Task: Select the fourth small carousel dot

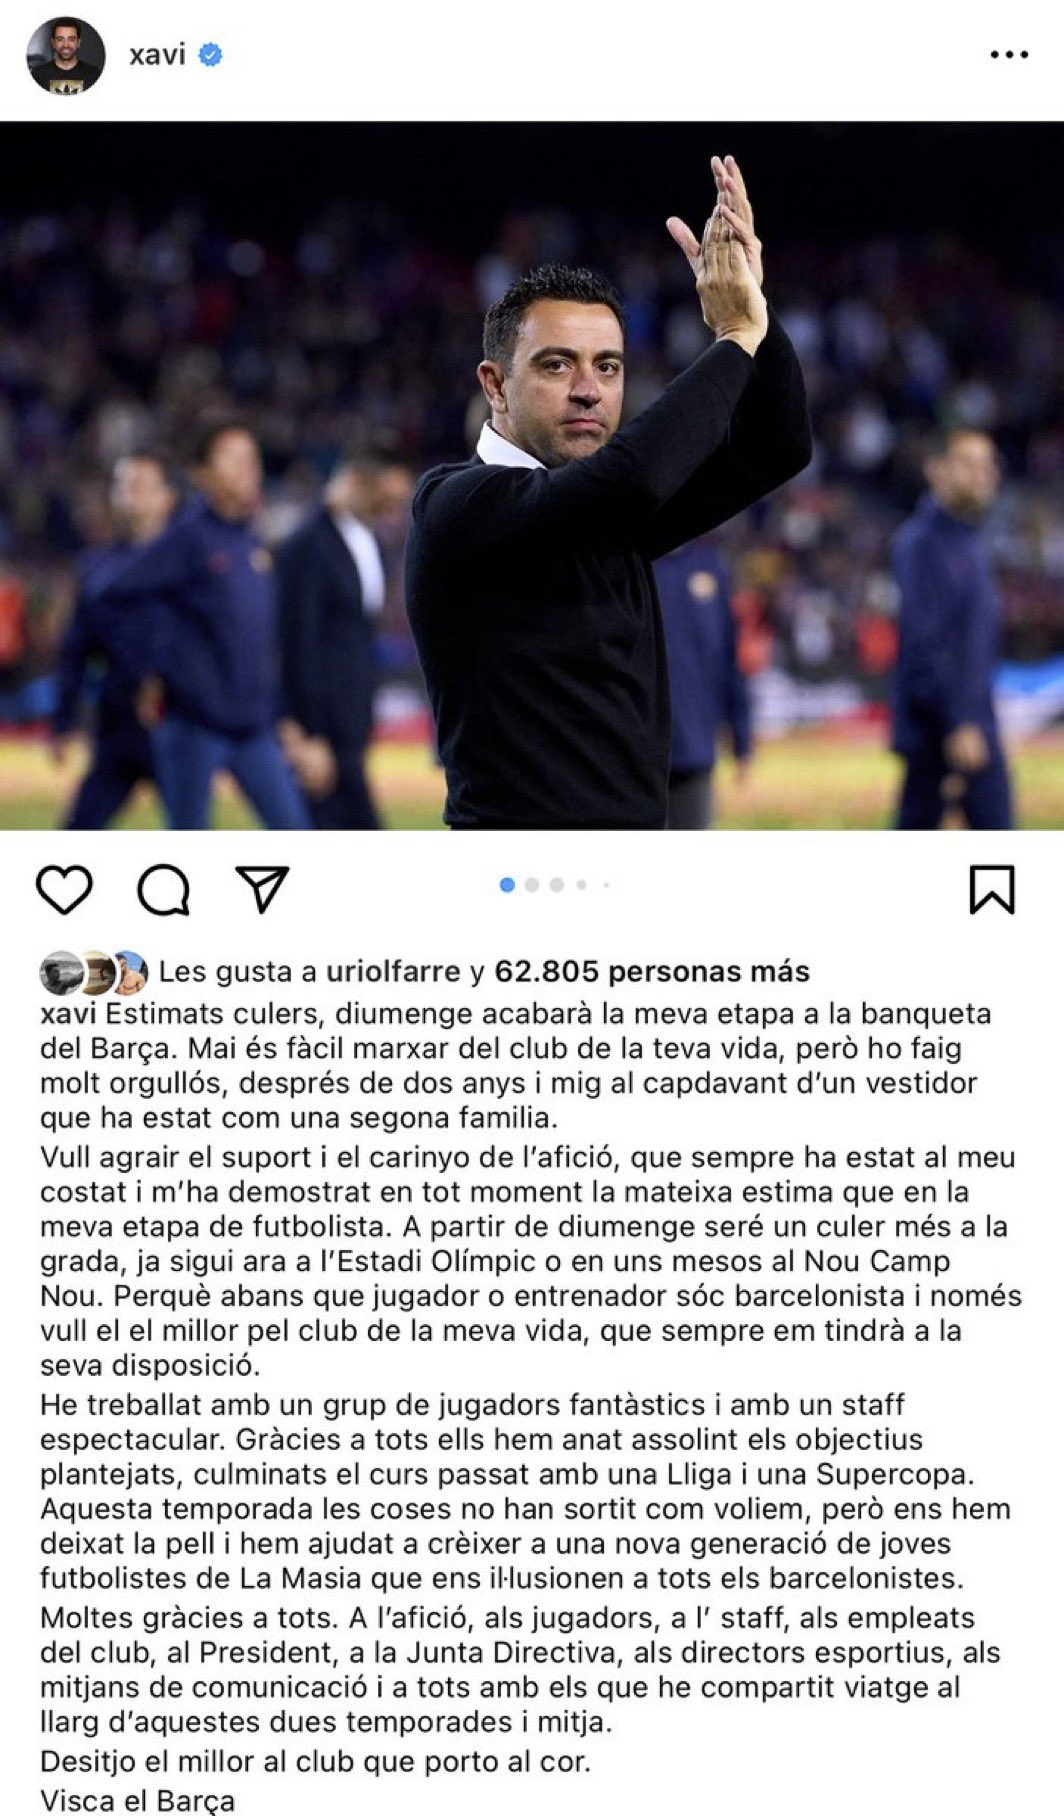Action: click(581, 885)
